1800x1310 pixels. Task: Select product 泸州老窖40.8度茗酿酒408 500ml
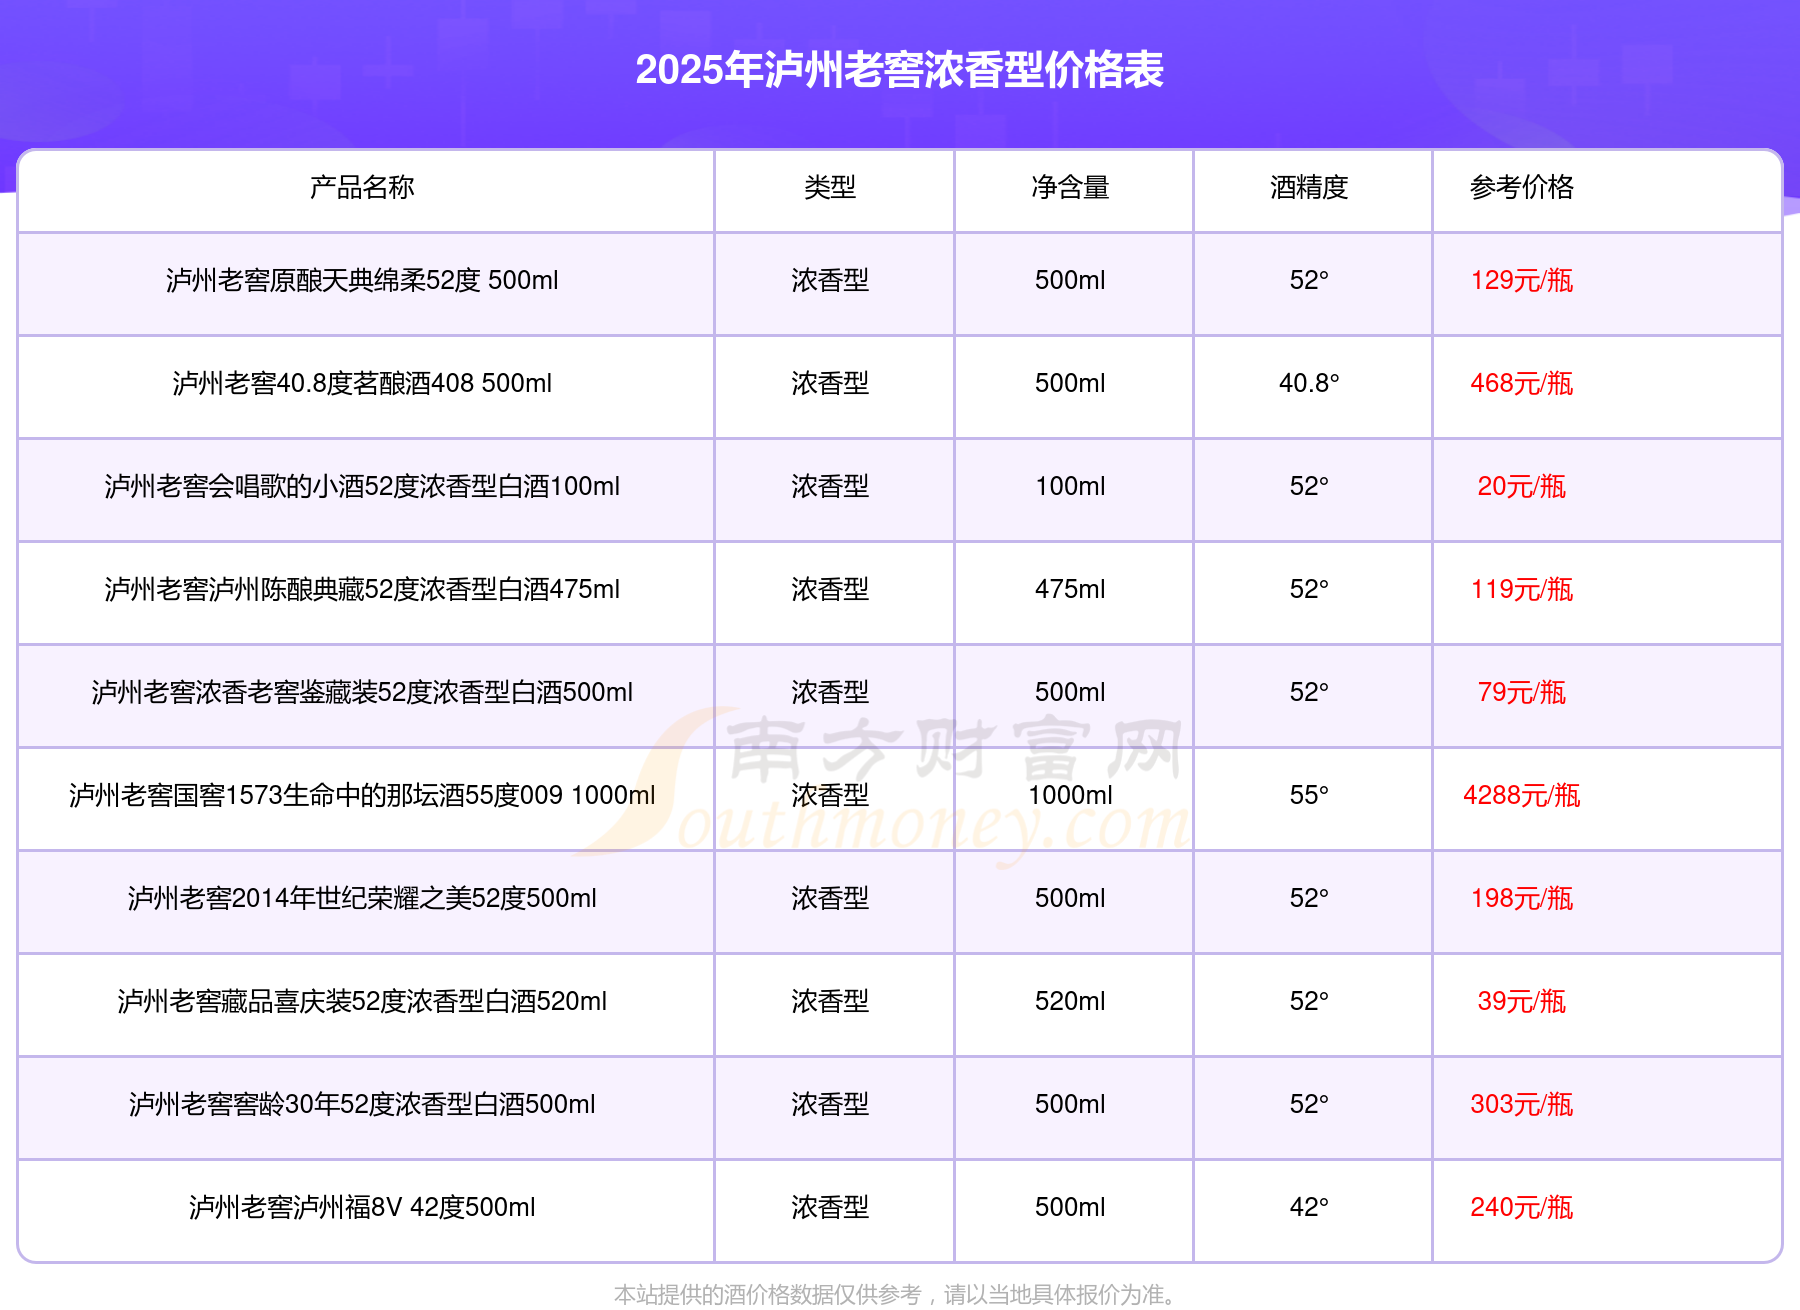(x=362, y=383)
